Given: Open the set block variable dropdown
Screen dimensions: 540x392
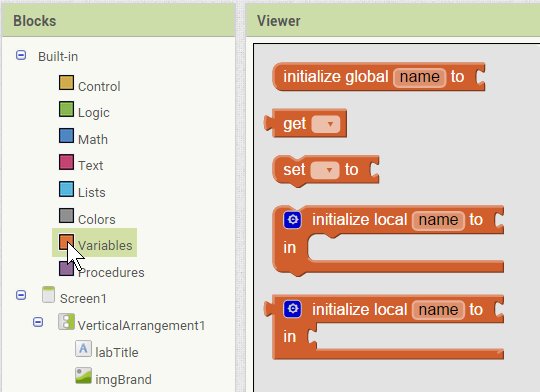Looking at the screenshot, I should pos(325,170).
